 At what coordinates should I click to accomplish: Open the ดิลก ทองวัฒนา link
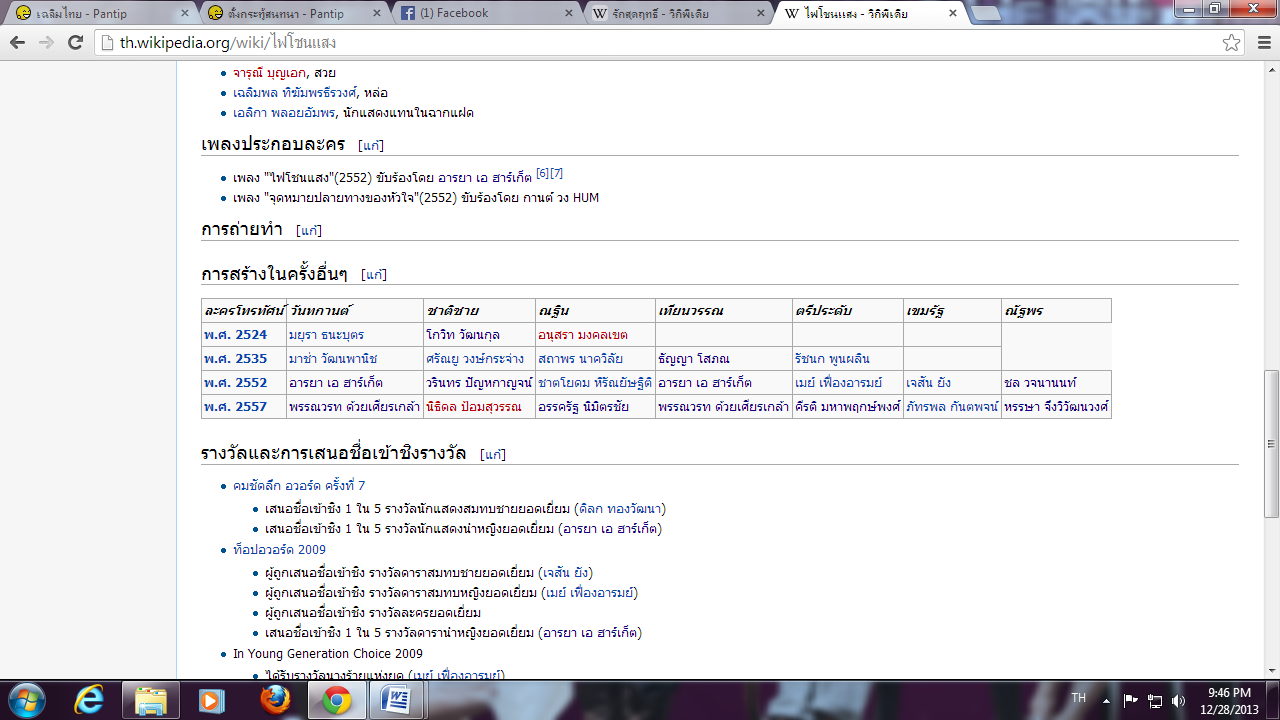(620, 509)
